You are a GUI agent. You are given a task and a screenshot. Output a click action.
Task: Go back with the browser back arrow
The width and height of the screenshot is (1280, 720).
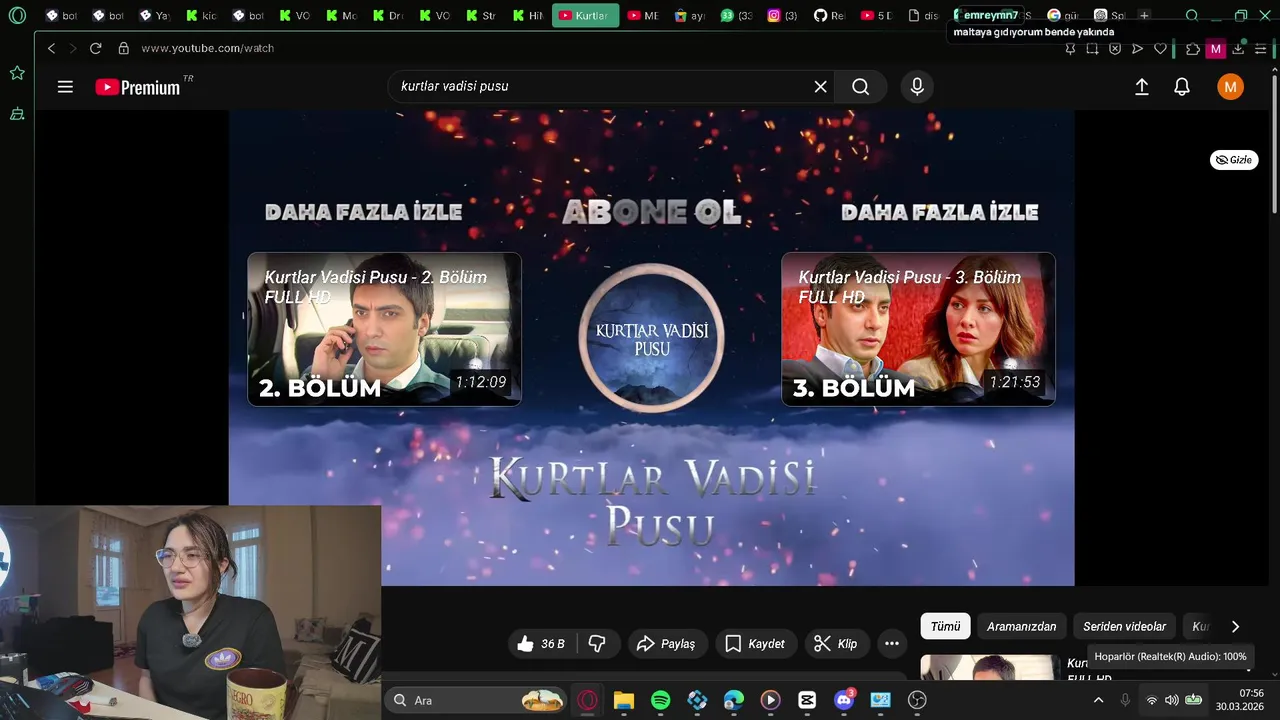coord(51,48)
